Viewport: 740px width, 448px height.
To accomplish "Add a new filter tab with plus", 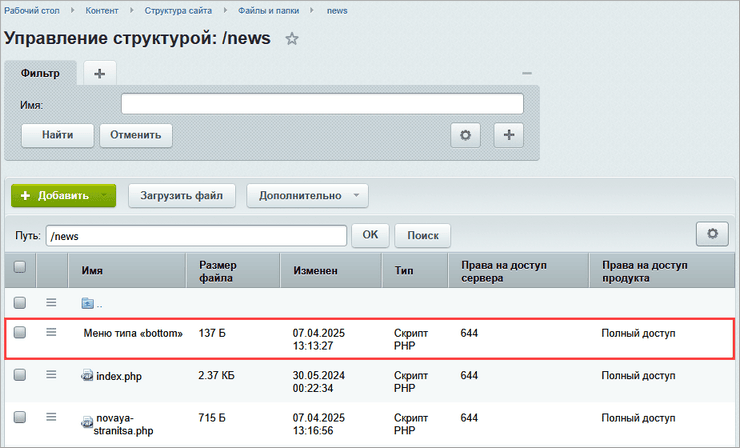I will click(100, 74).
